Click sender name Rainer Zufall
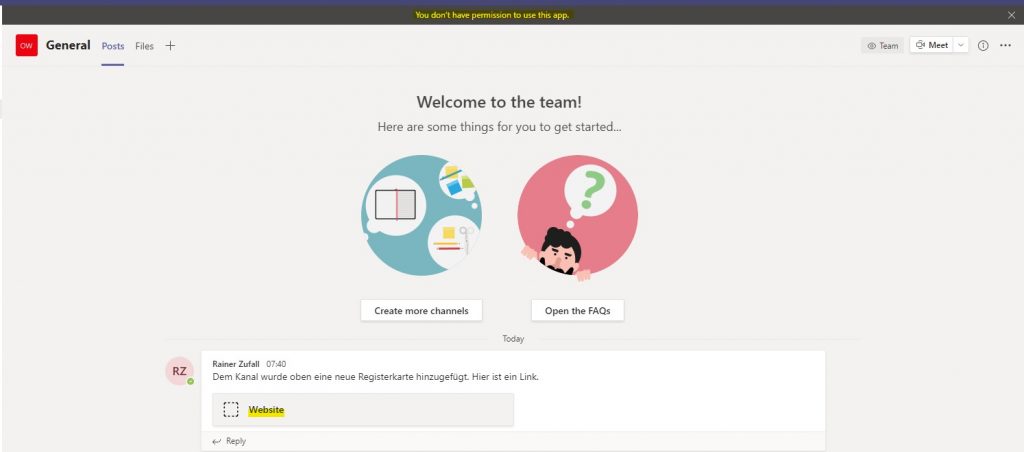This screenshot has height=452, width=1024. click(237, 363)
